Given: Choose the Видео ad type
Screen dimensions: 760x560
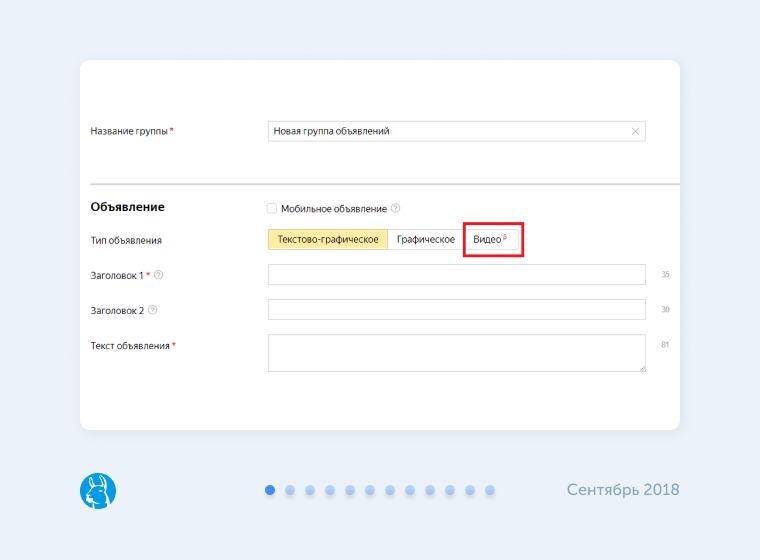Looking at the screenshot, I should 490,240.
